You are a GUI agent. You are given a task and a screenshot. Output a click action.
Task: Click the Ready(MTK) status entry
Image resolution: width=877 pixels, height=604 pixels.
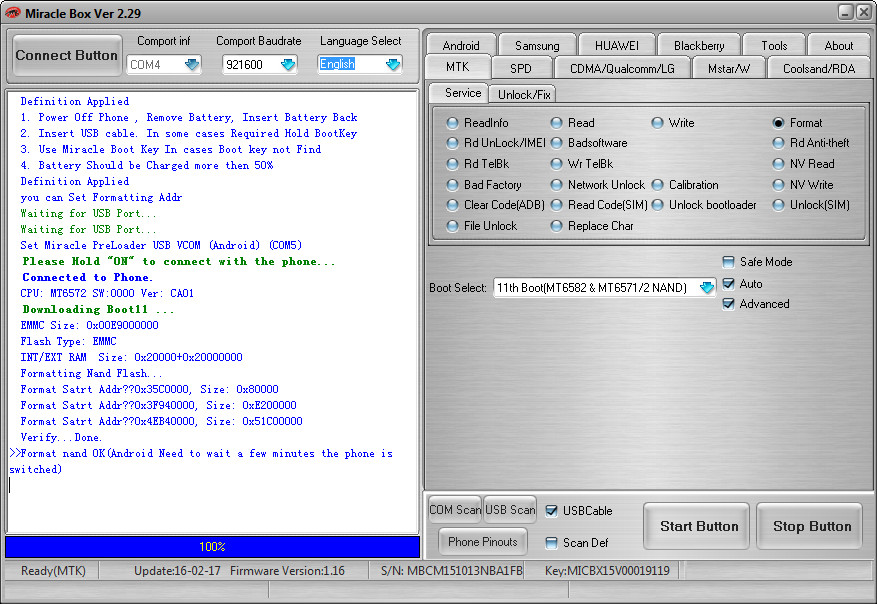pos(53,570)
